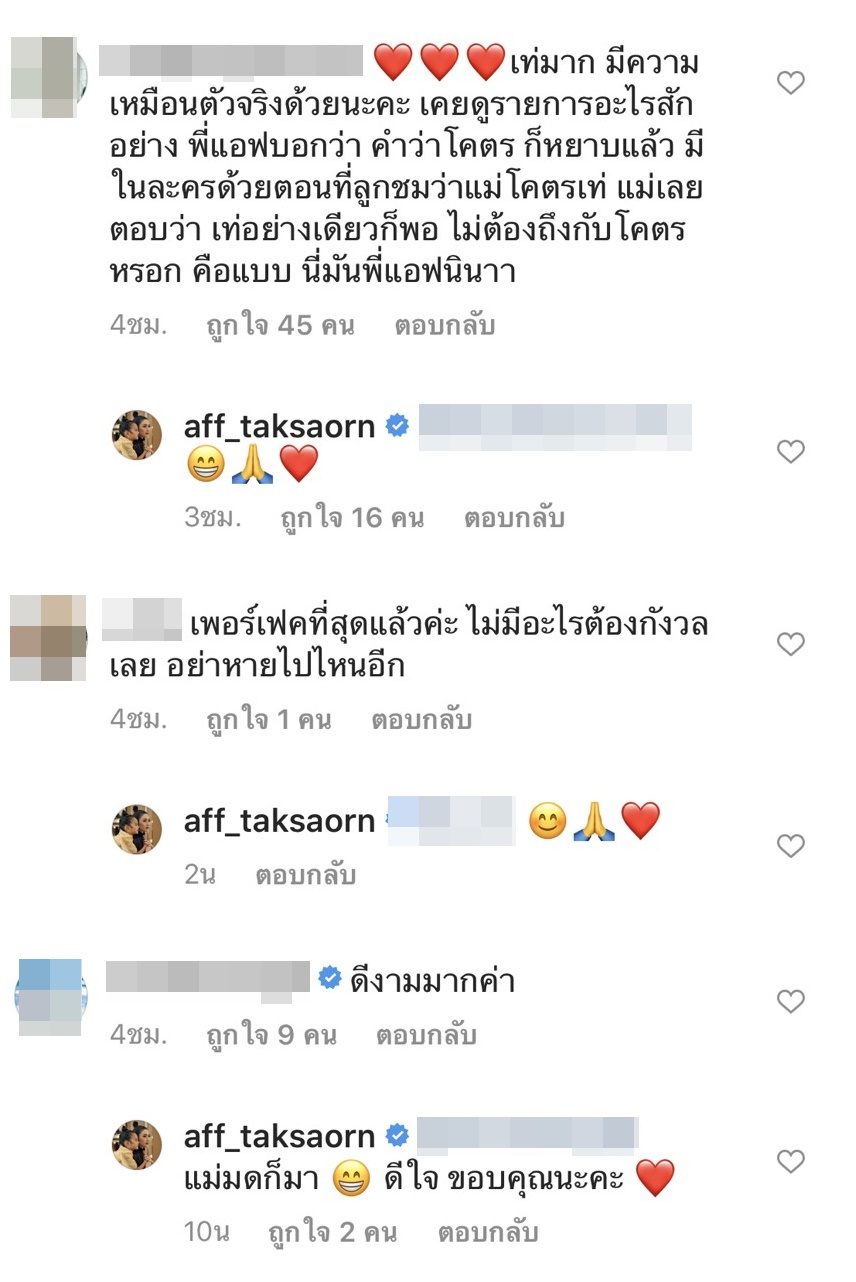Reply to the comment with 45 likes
This screenshot has height=1282, width=856.
[444, 326]
